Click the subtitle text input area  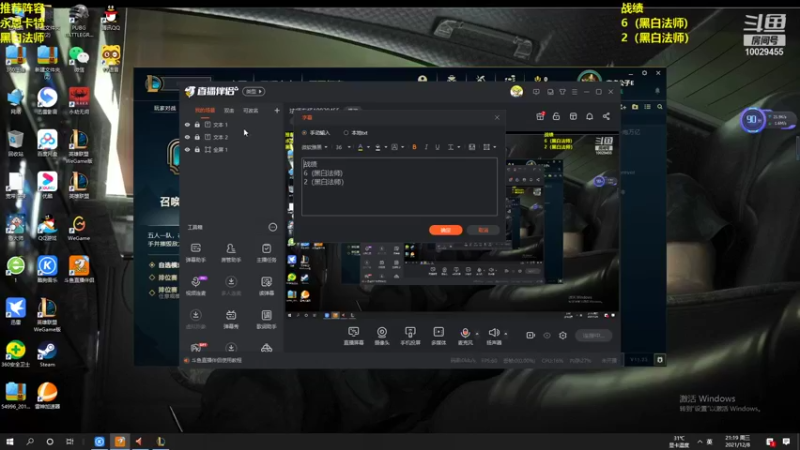[399, 186]
